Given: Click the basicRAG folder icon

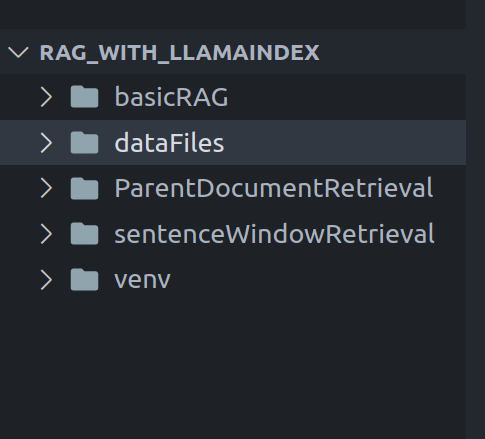Looking at the screenshot, I should pos(84,97).
